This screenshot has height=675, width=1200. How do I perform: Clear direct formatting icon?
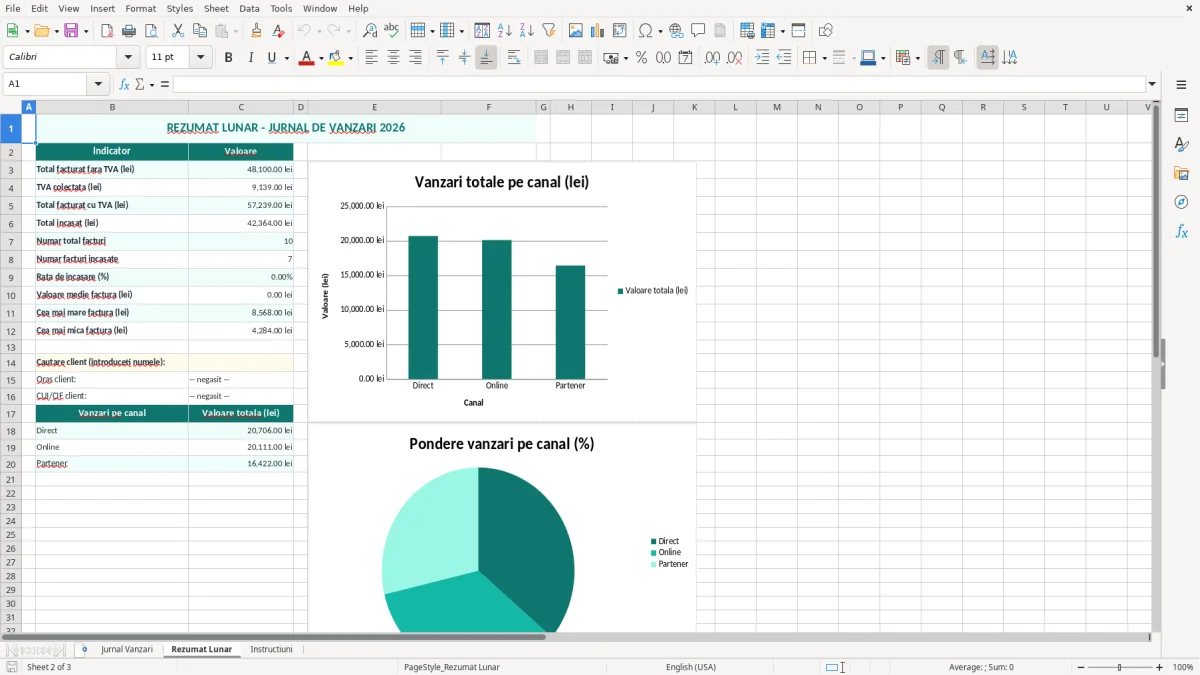(279, 31)
